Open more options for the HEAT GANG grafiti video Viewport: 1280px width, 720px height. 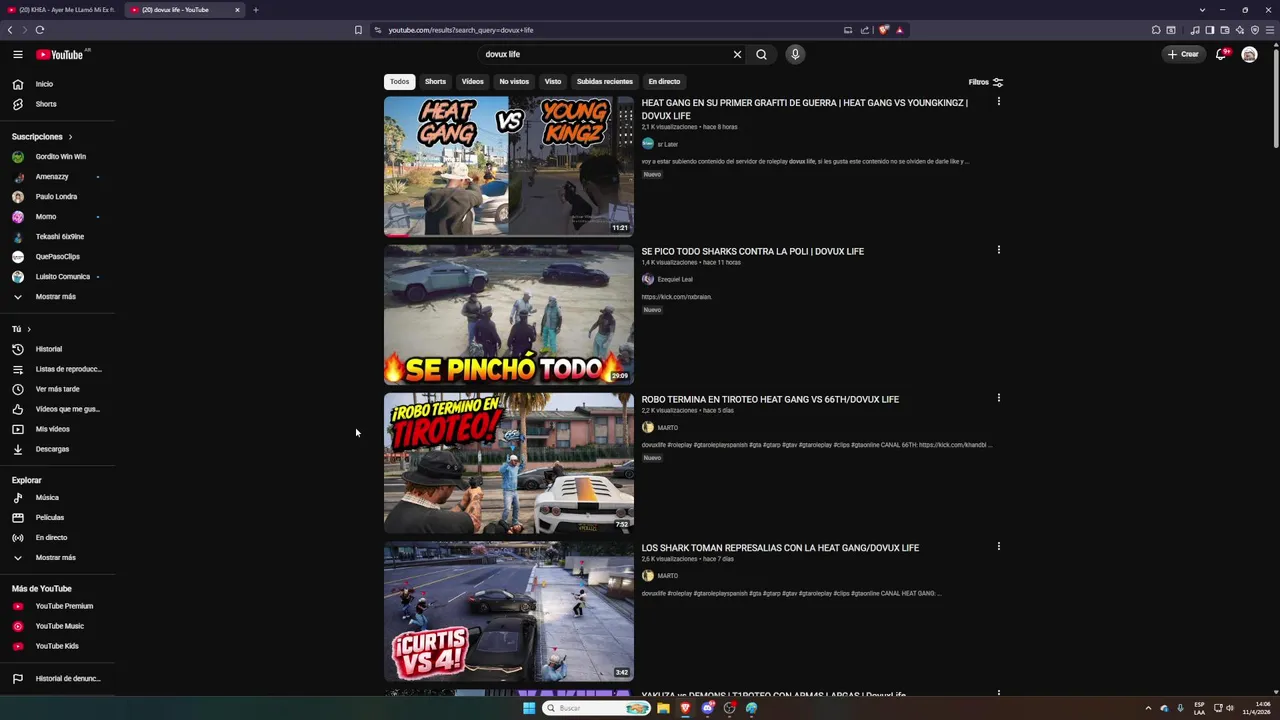pyautogui.click(x=998, y=102)
